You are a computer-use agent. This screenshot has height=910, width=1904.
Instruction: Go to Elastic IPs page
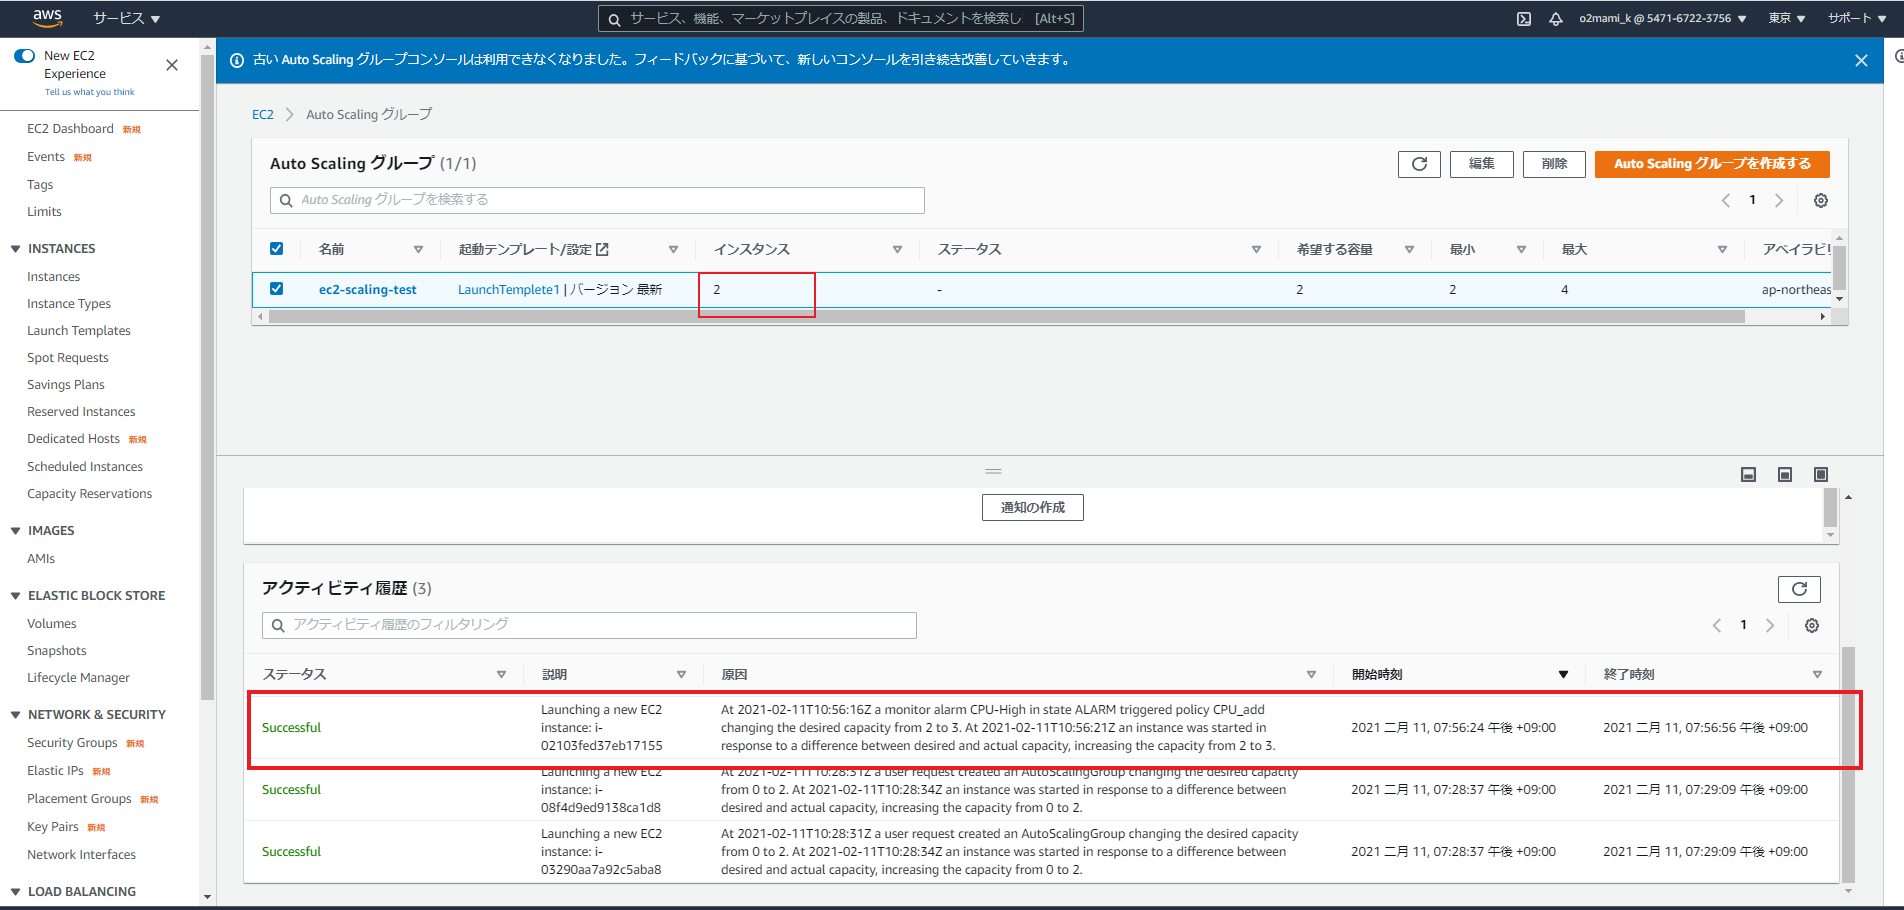[x=55, y=771]
